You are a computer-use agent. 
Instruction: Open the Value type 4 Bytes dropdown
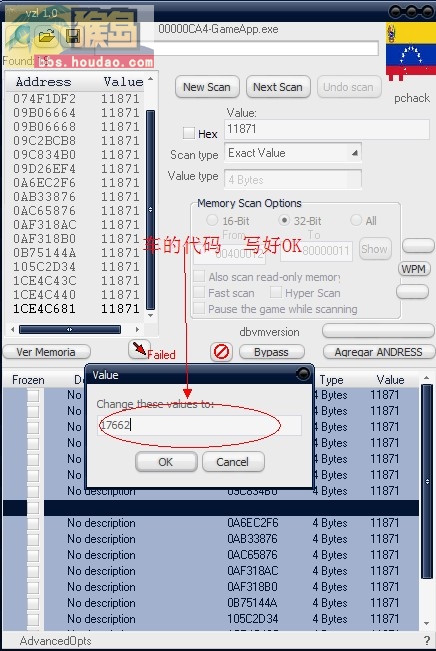(293, 179)
